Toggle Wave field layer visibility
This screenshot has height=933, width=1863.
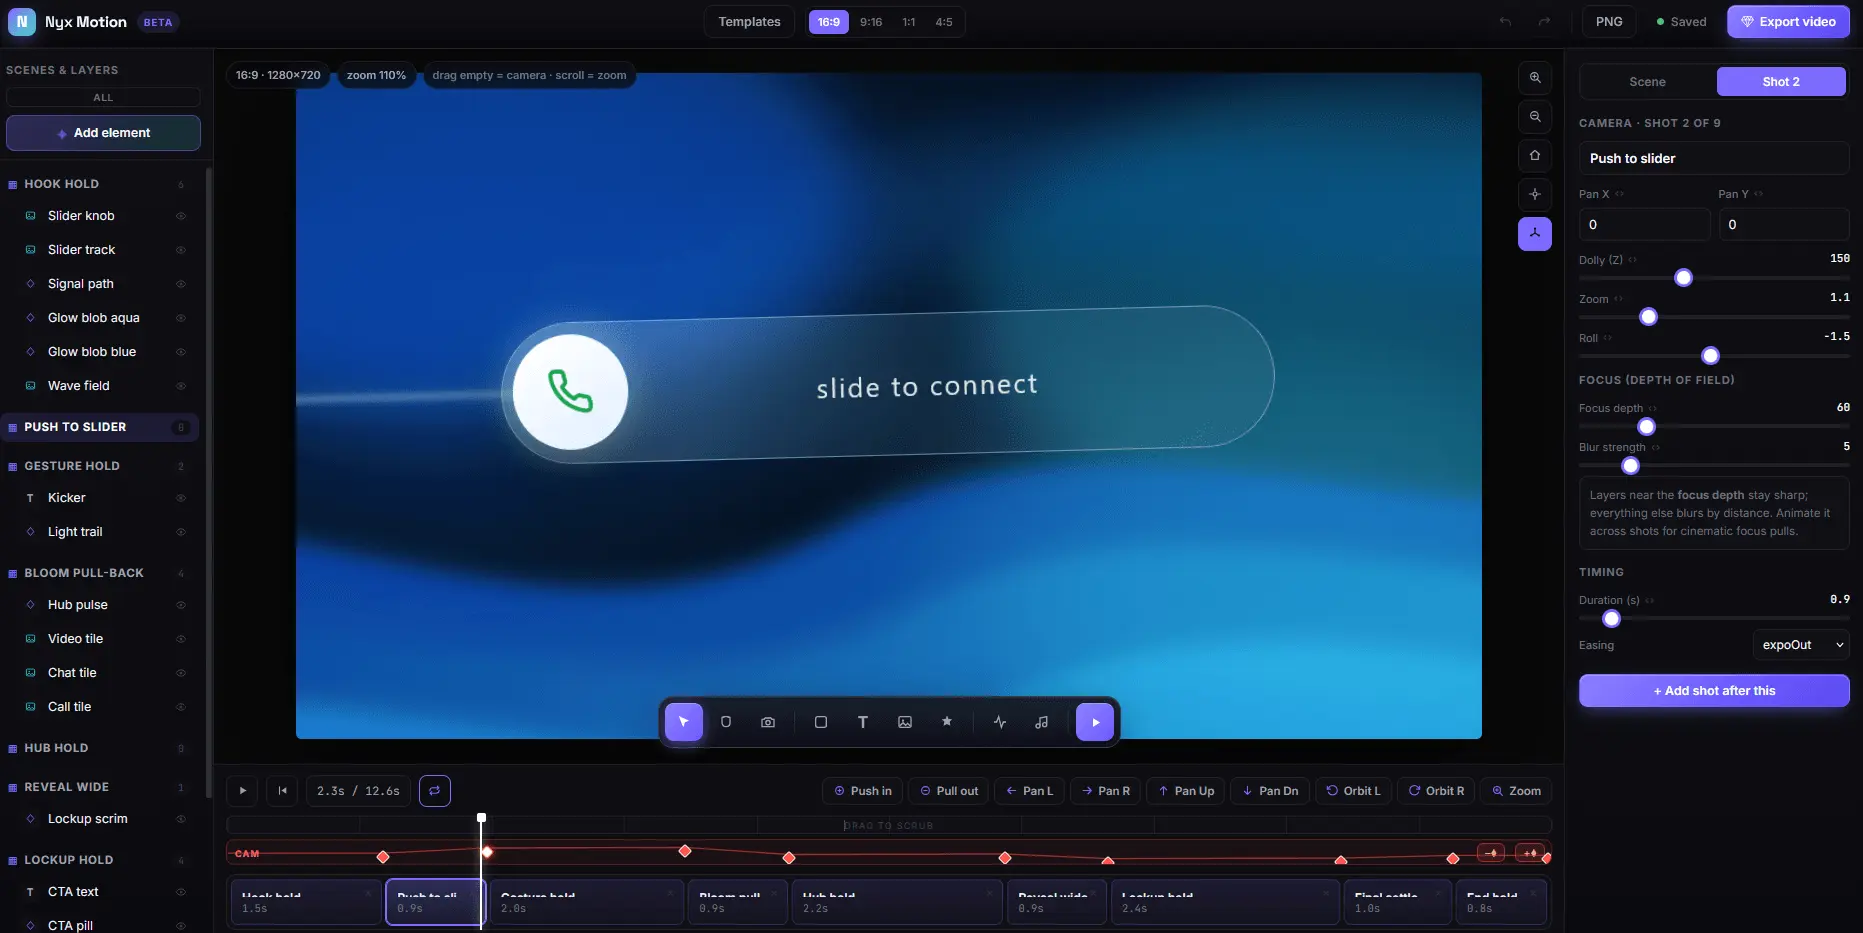pos(181,386)
